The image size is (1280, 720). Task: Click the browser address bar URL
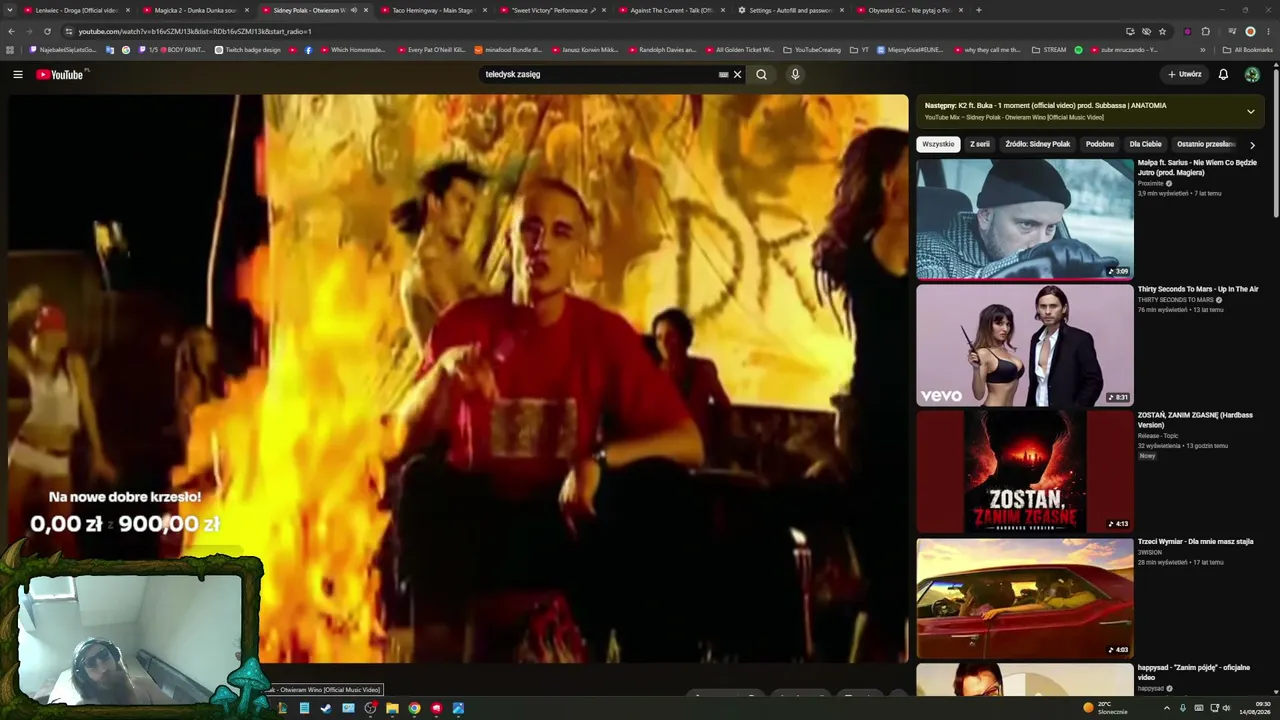pyautogui.click(x=195, y=31)
